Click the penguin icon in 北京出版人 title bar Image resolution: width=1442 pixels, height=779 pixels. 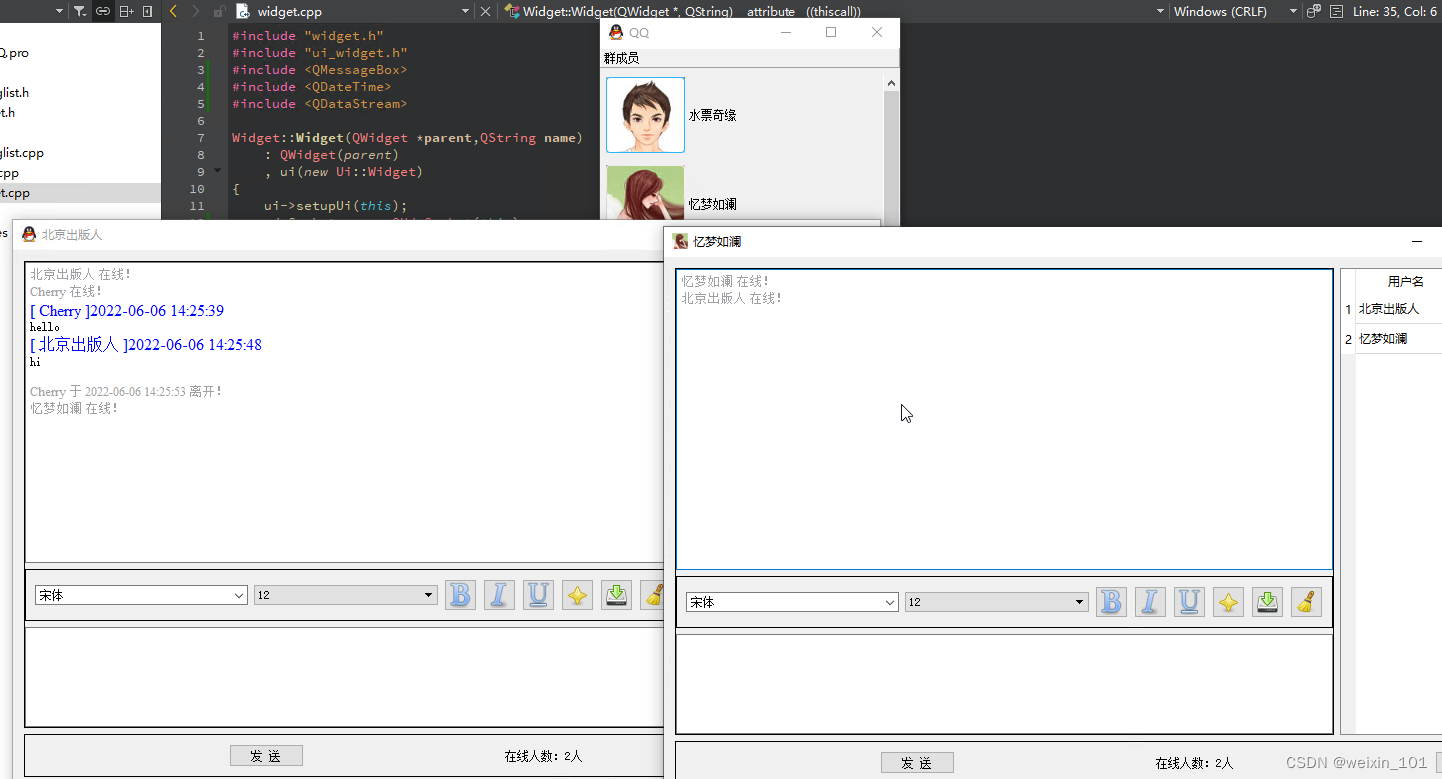click(x=29, y=234)
